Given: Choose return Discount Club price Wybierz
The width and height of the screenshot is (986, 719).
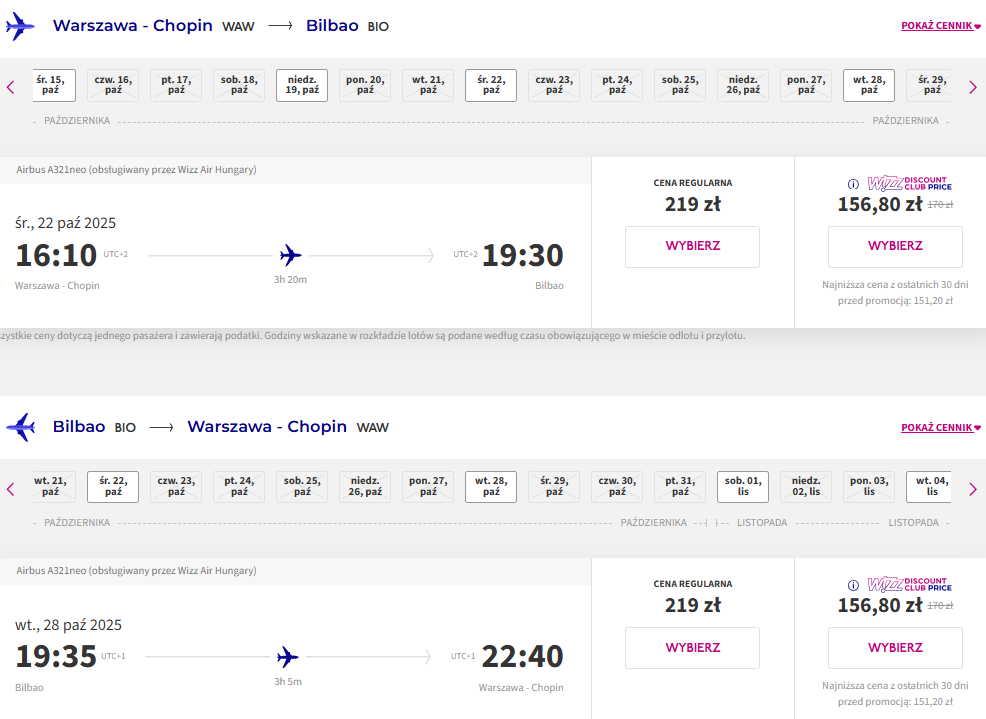Looking at the screenshot, I should click(x=895, y=648).
